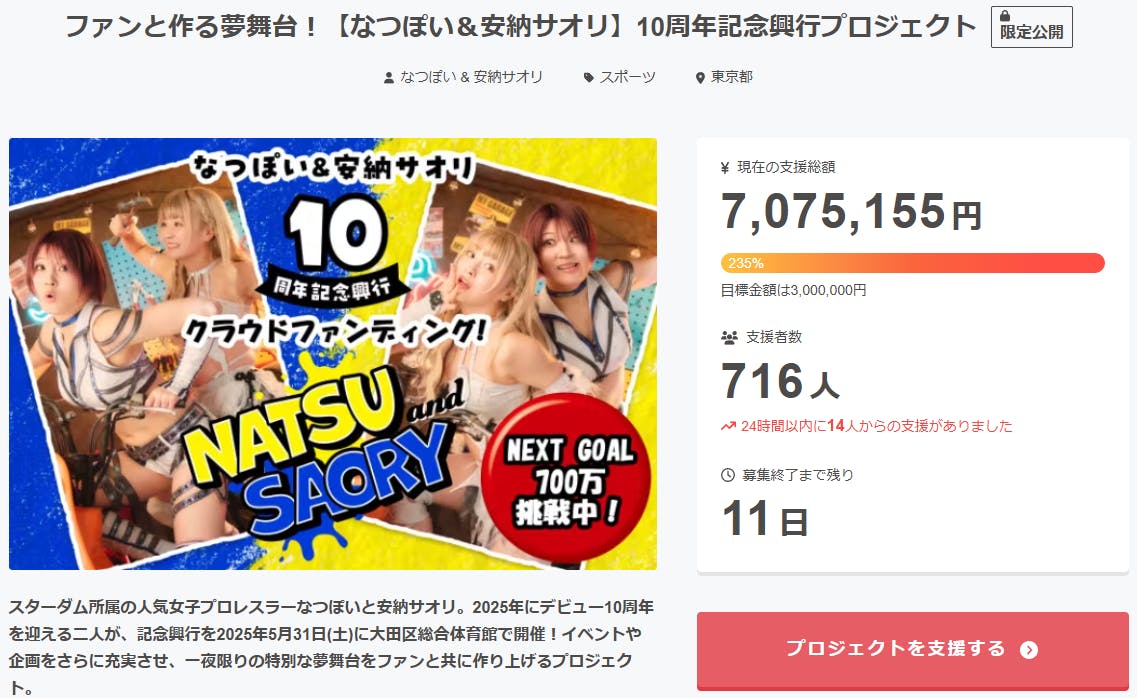This screenshot has height=698, width=1137.
Task: Click the 235% funding progress bar
Action: 912,263
